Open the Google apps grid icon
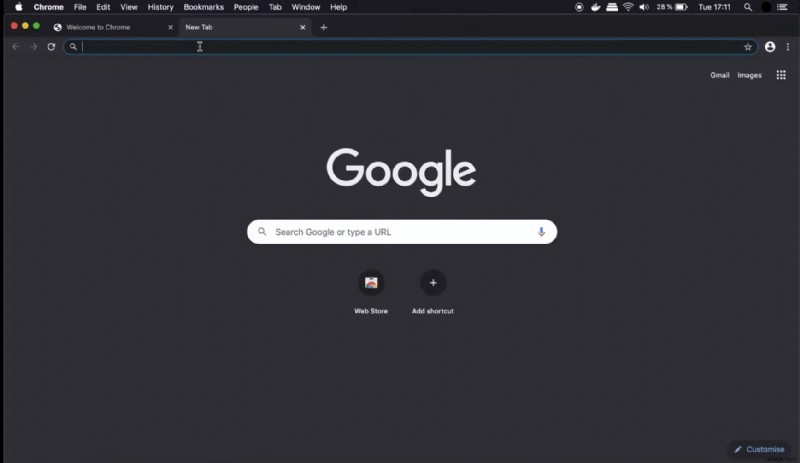 [781, 75]
